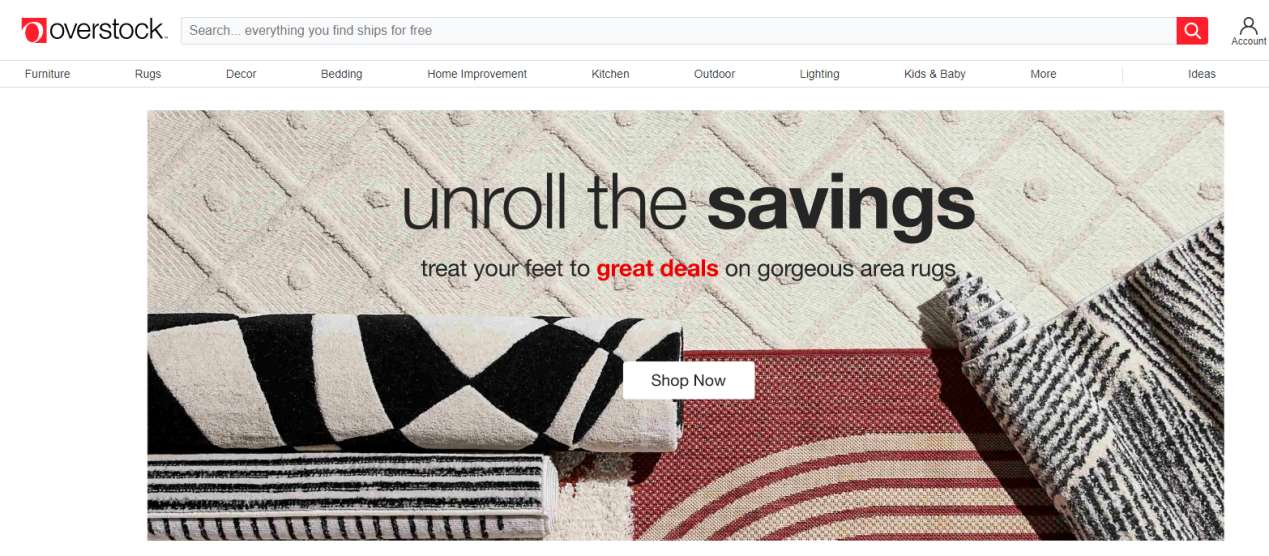Open the Ideas link
Screen dimensions: 1269x556
pos(1202,74)
